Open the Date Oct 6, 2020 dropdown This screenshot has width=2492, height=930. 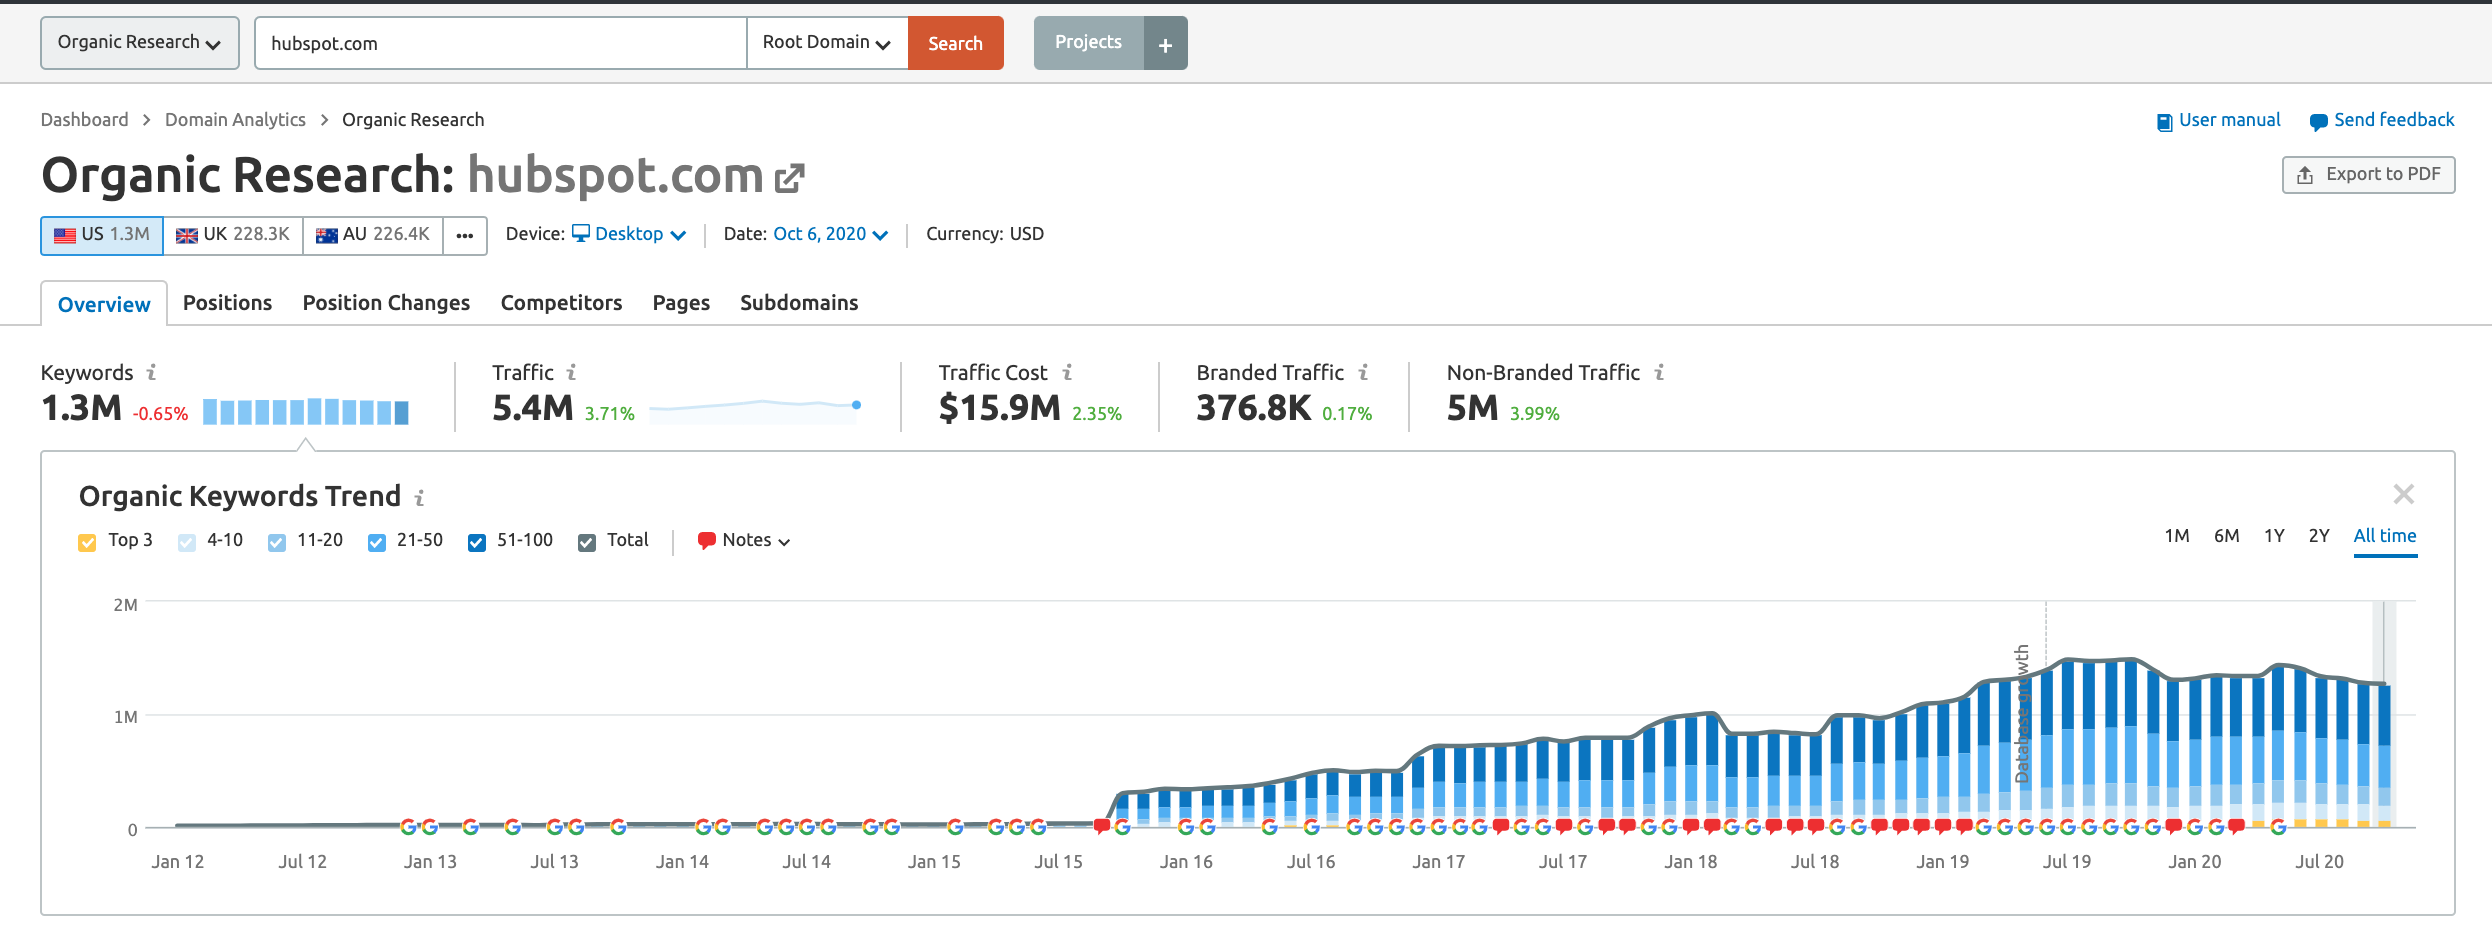[x=830, y=234]
